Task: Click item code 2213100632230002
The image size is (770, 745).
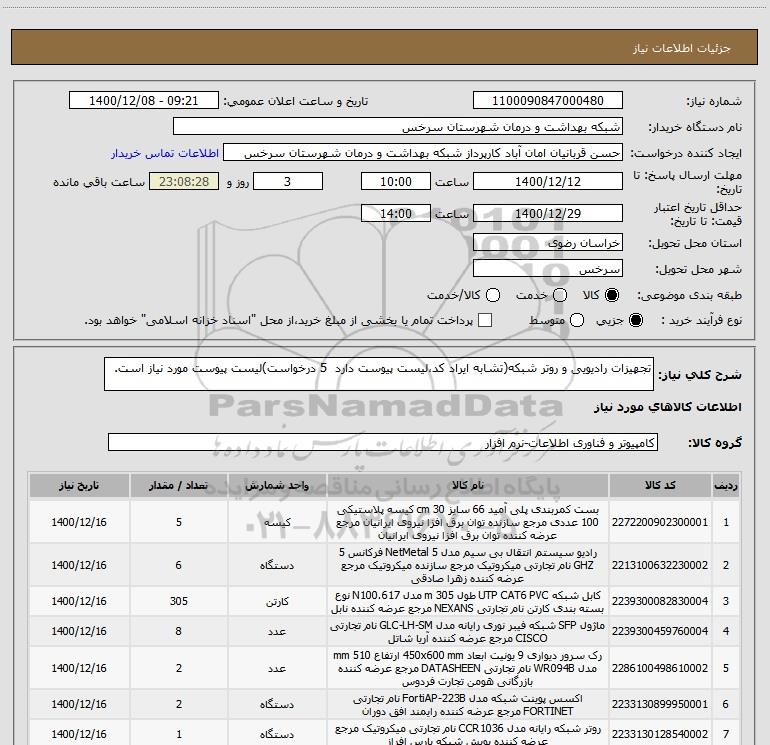Action: point(660,565)
